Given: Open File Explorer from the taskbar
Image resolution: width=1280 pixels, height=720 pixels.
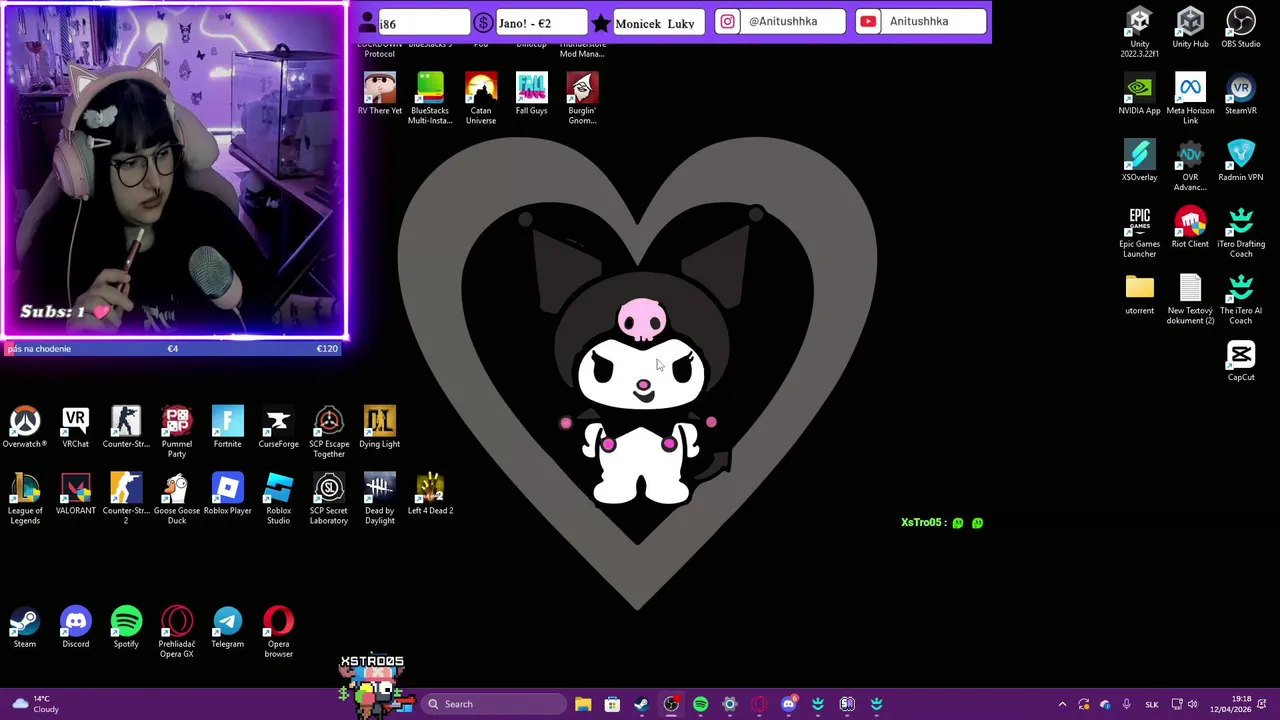Looking at the screenshot, I should (583, 704).
